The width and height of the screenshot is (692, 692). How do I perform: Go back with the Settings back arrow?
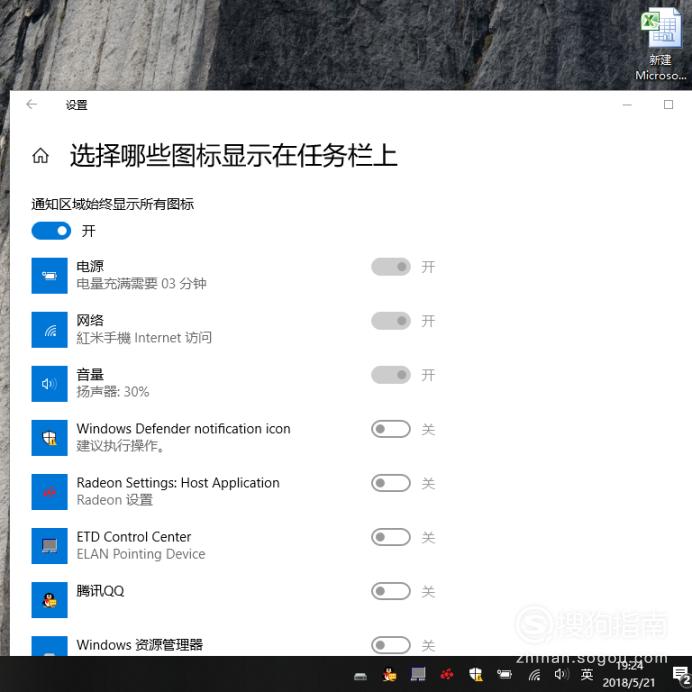point(32,105)
